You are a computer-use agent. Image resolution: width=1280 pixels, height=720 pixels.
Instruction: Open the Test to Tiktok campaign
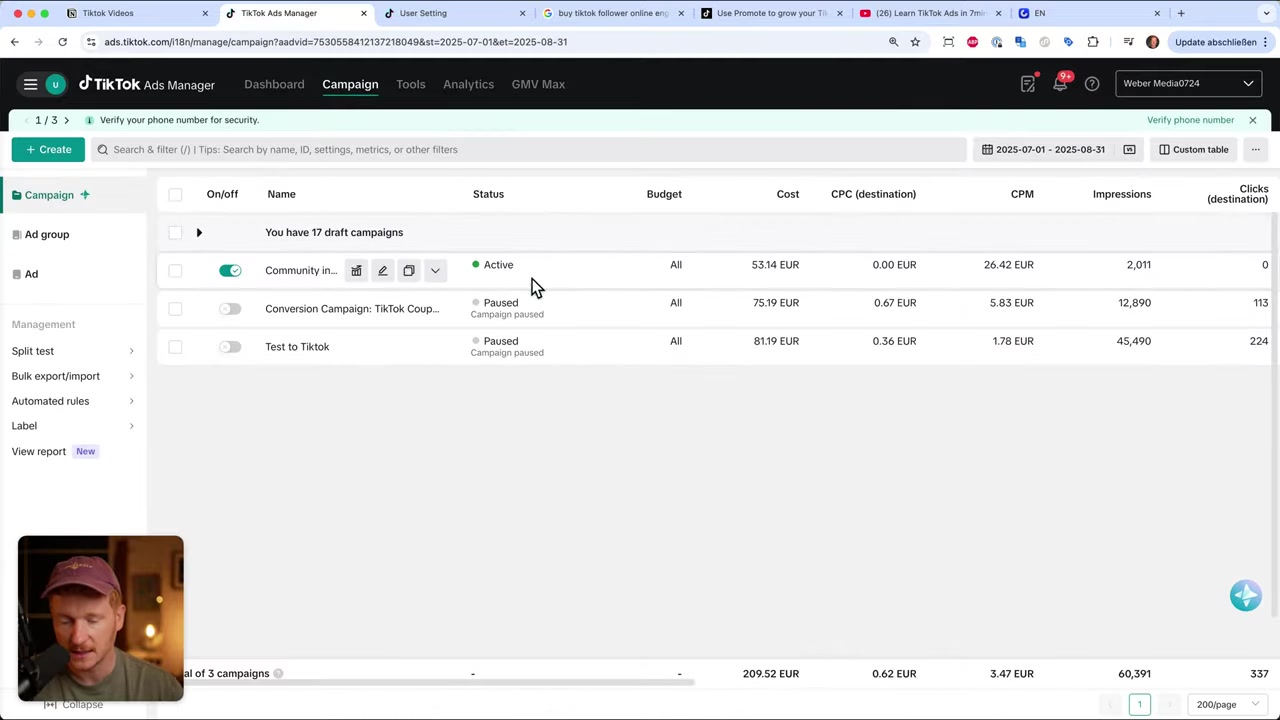coord(297,347)
